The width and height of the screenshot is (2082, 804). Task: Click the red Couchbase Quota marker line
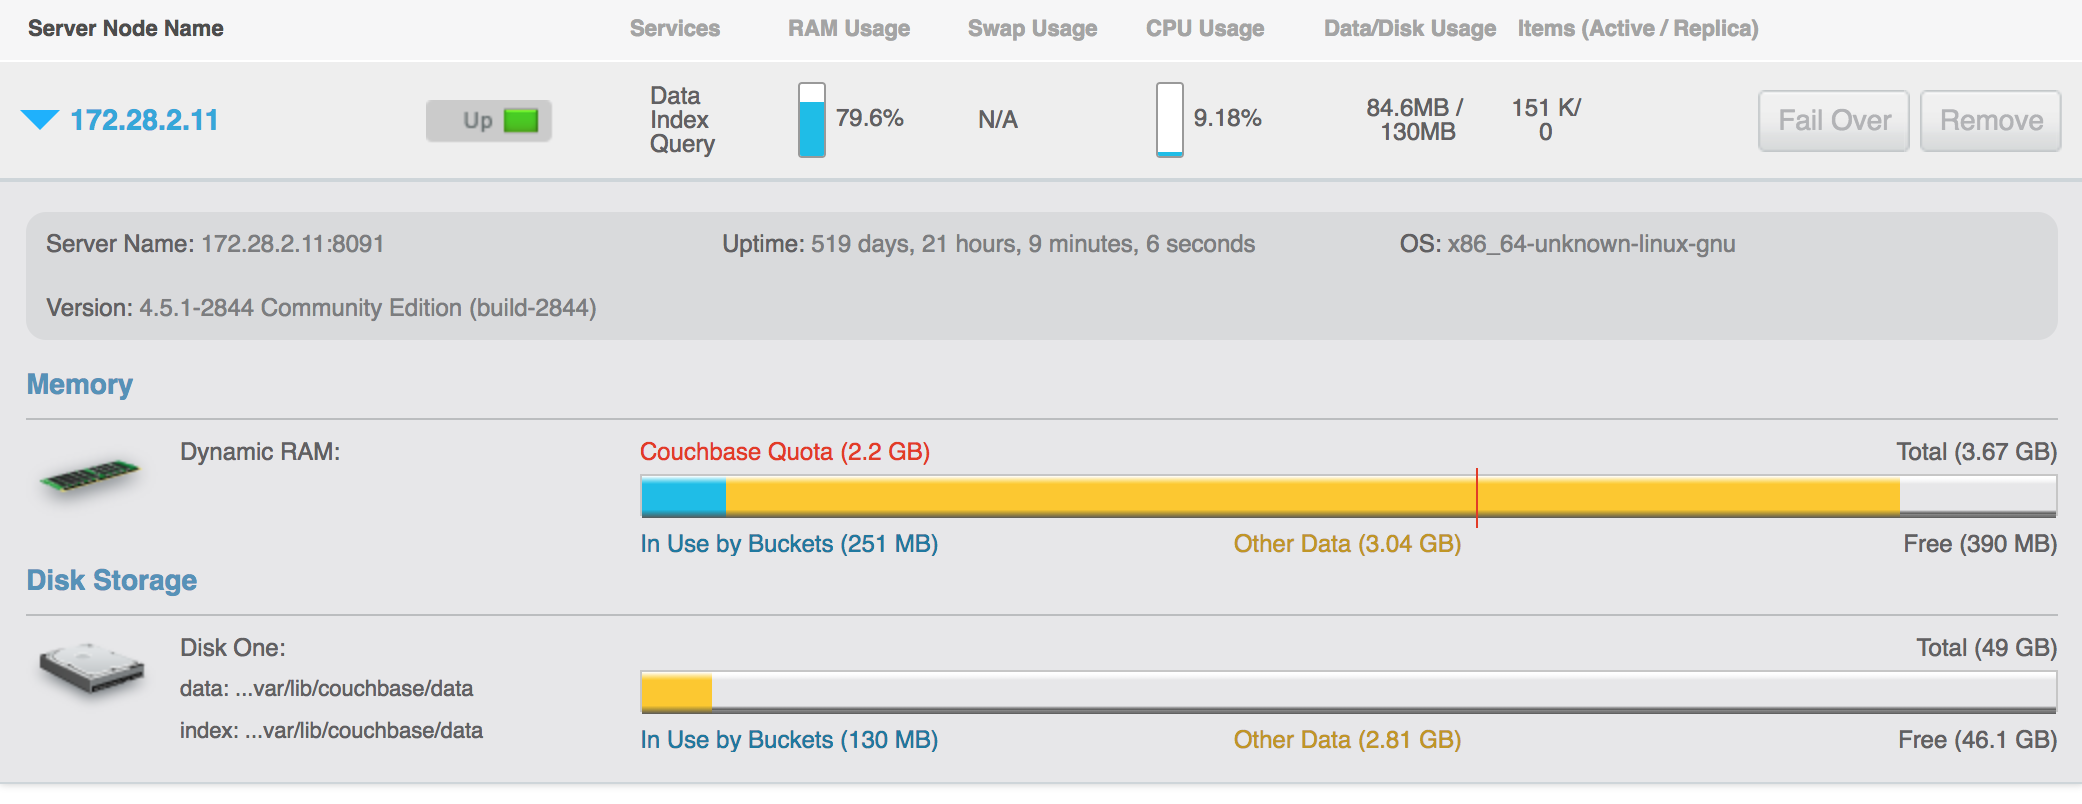(x=1476, y=497)
